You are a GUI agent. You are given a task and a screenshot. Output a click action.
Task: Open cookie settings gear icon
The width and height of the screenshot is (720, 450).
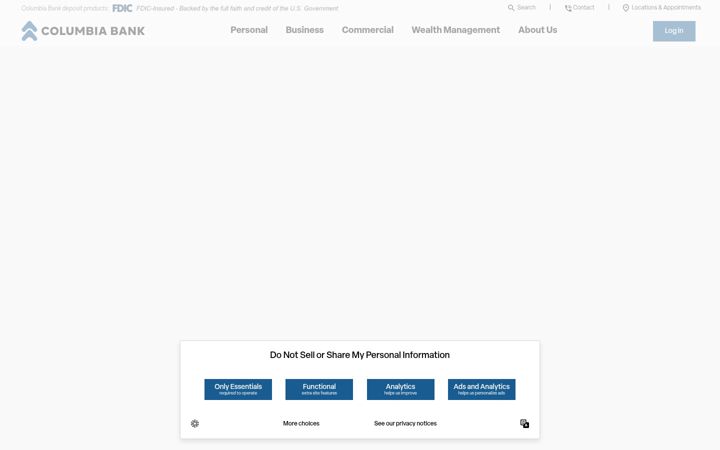point(195,423)
